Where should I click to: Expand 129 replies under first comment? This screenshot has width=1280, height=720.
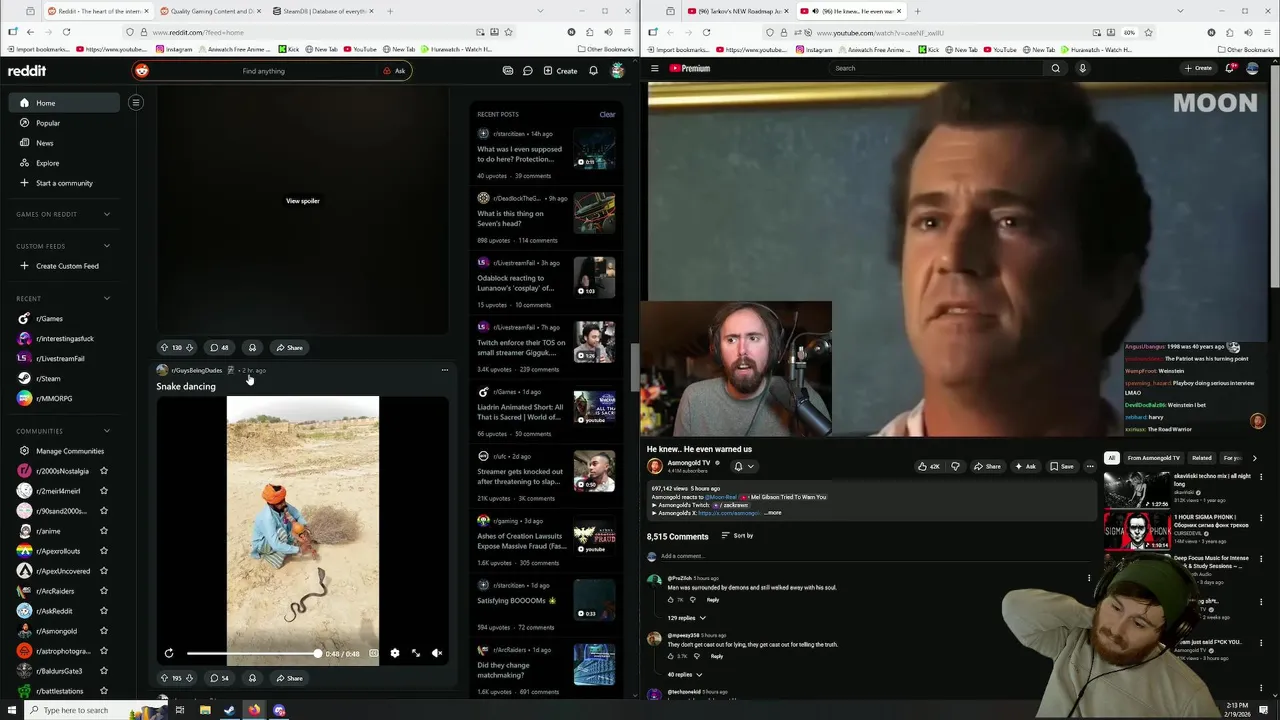click(685, 618)
